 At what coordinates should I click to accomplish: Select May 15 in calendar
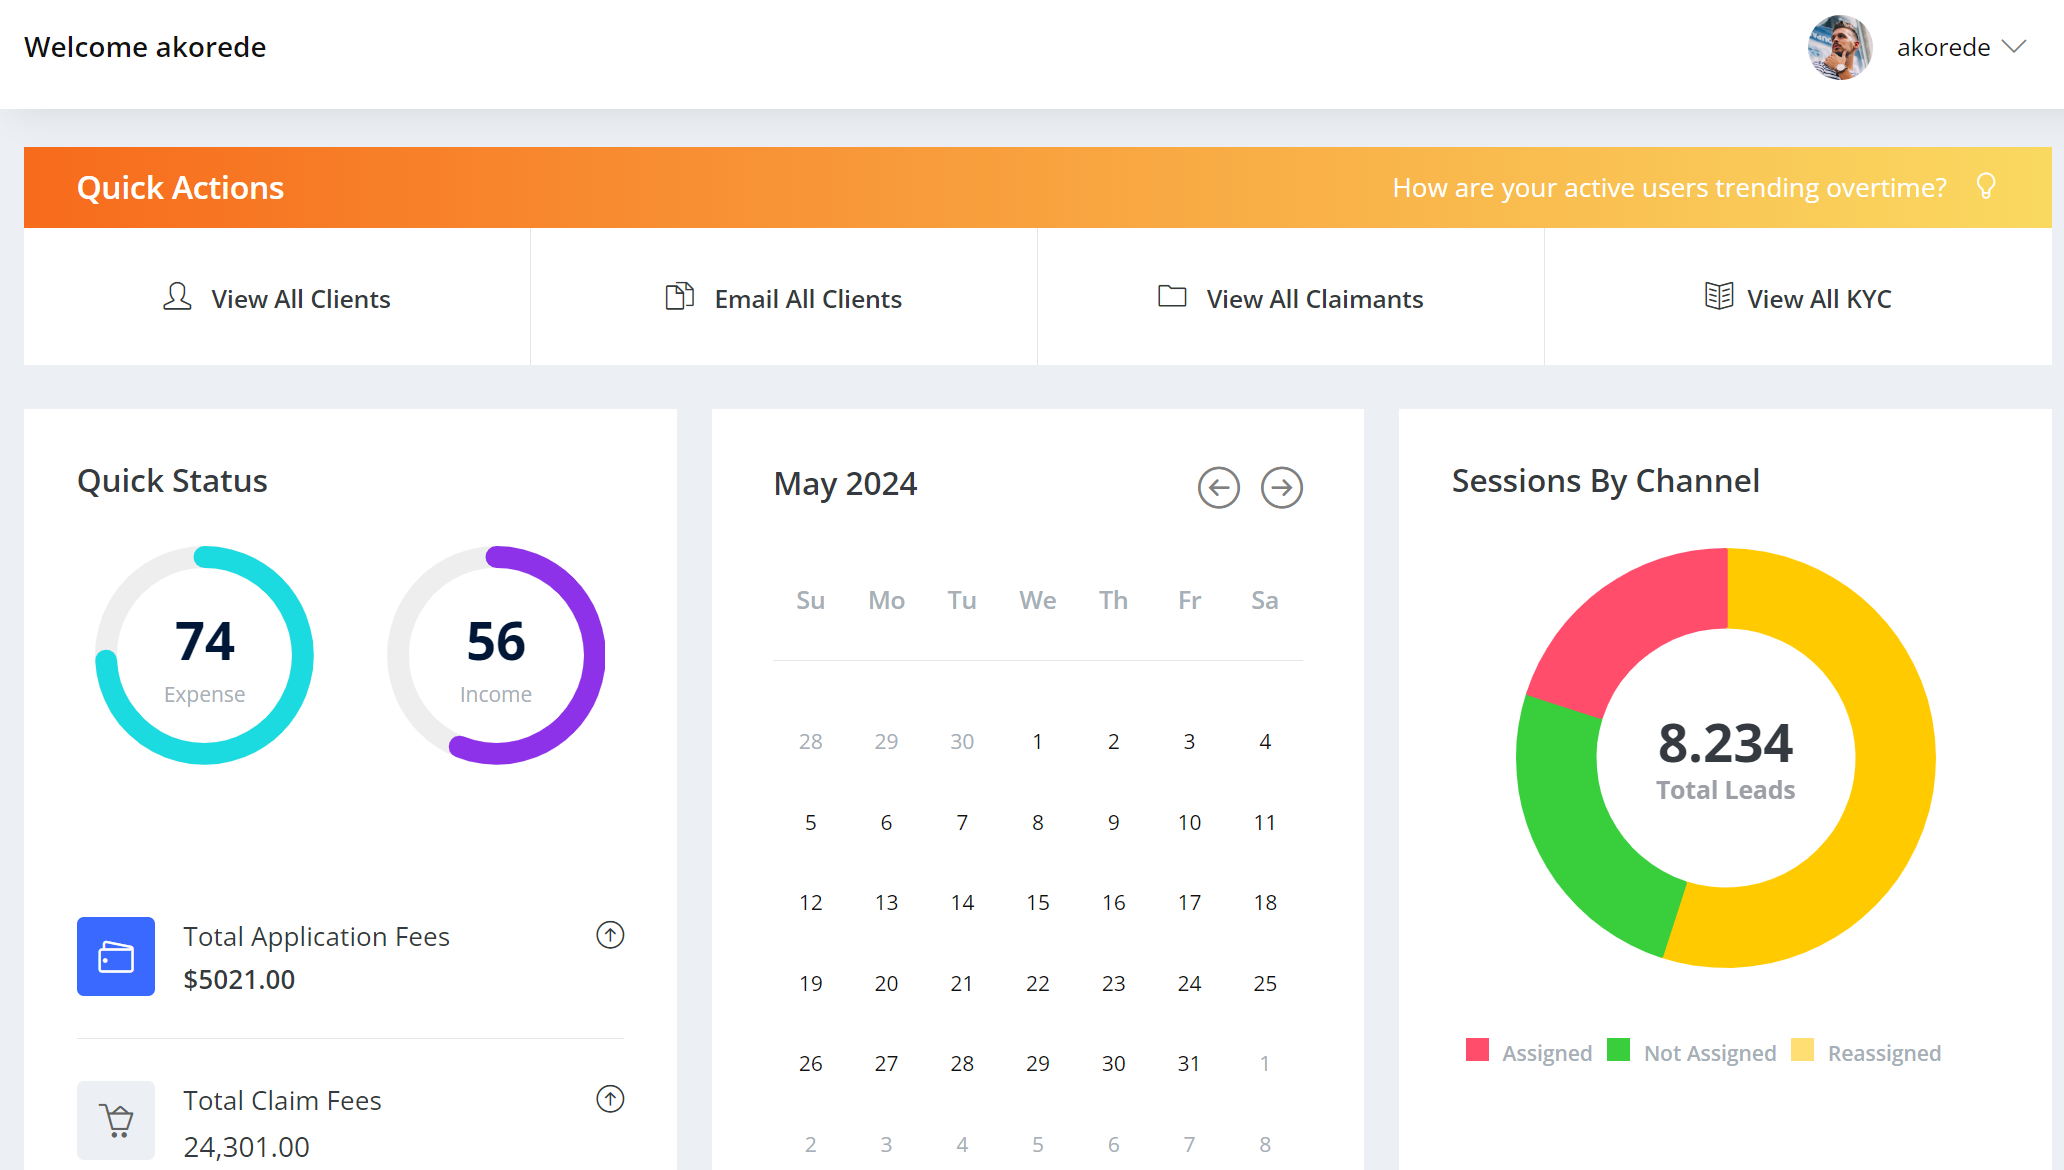point(1037,903)
